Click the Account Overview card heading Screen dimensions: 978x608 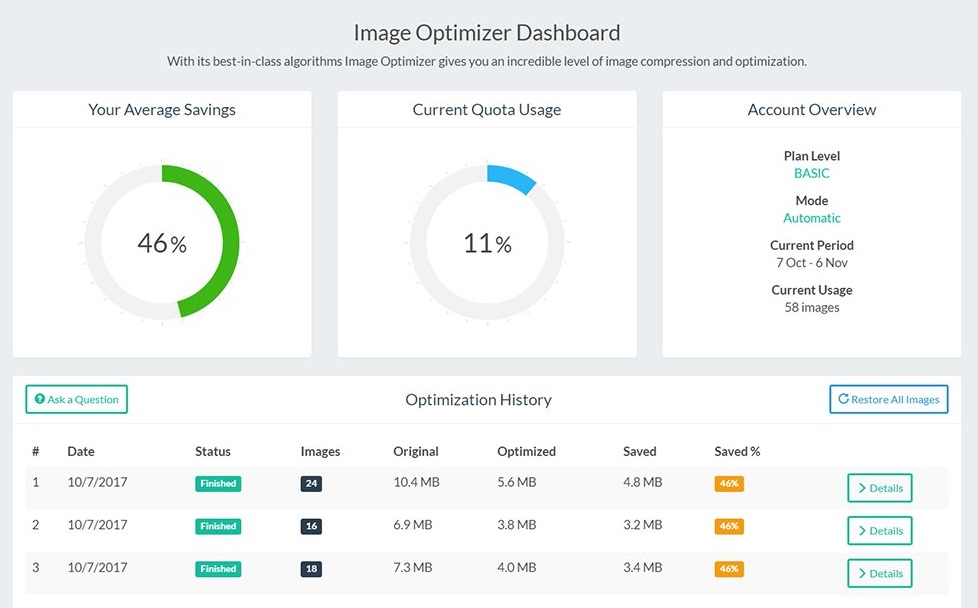point(811,110)
